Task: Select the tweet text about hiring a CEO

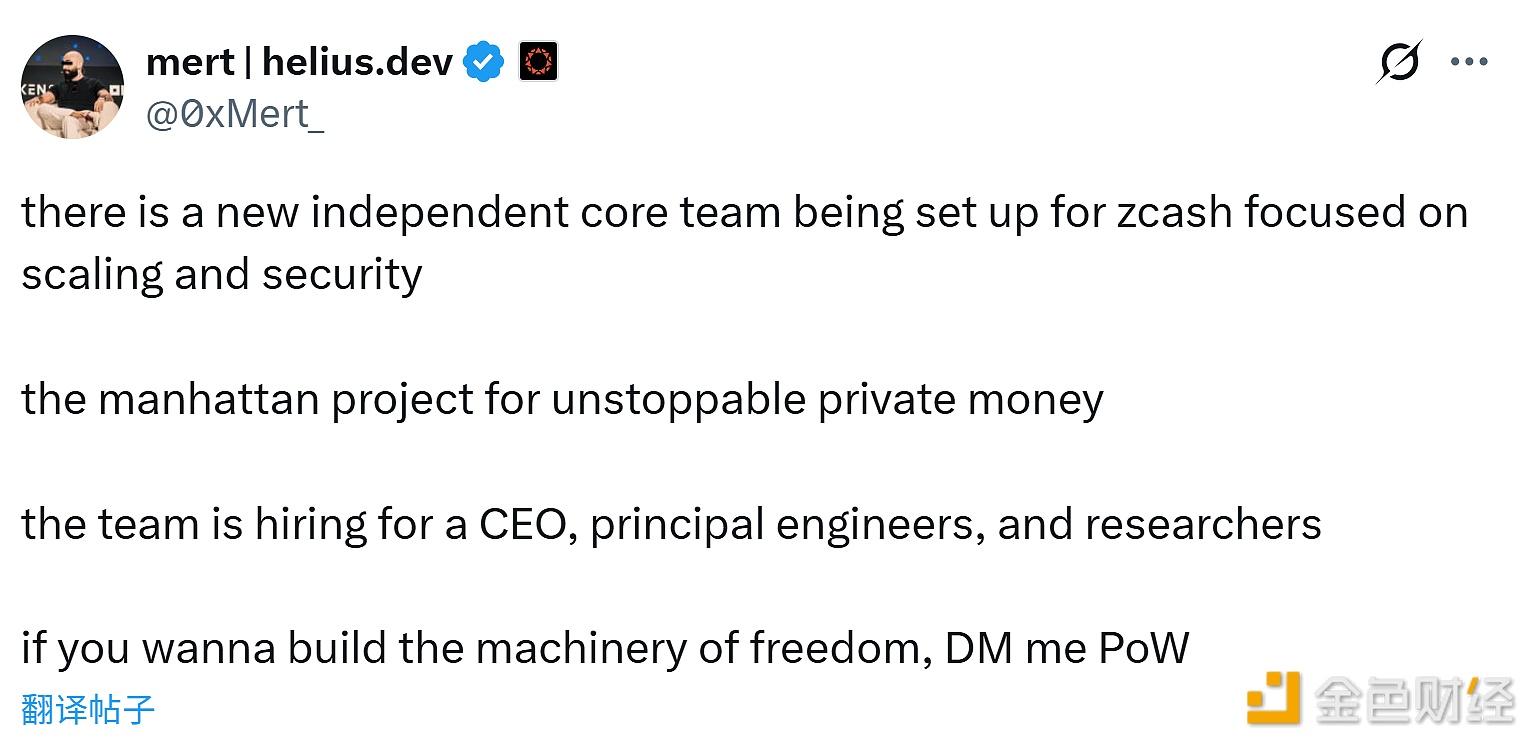Action: point(670,523)
